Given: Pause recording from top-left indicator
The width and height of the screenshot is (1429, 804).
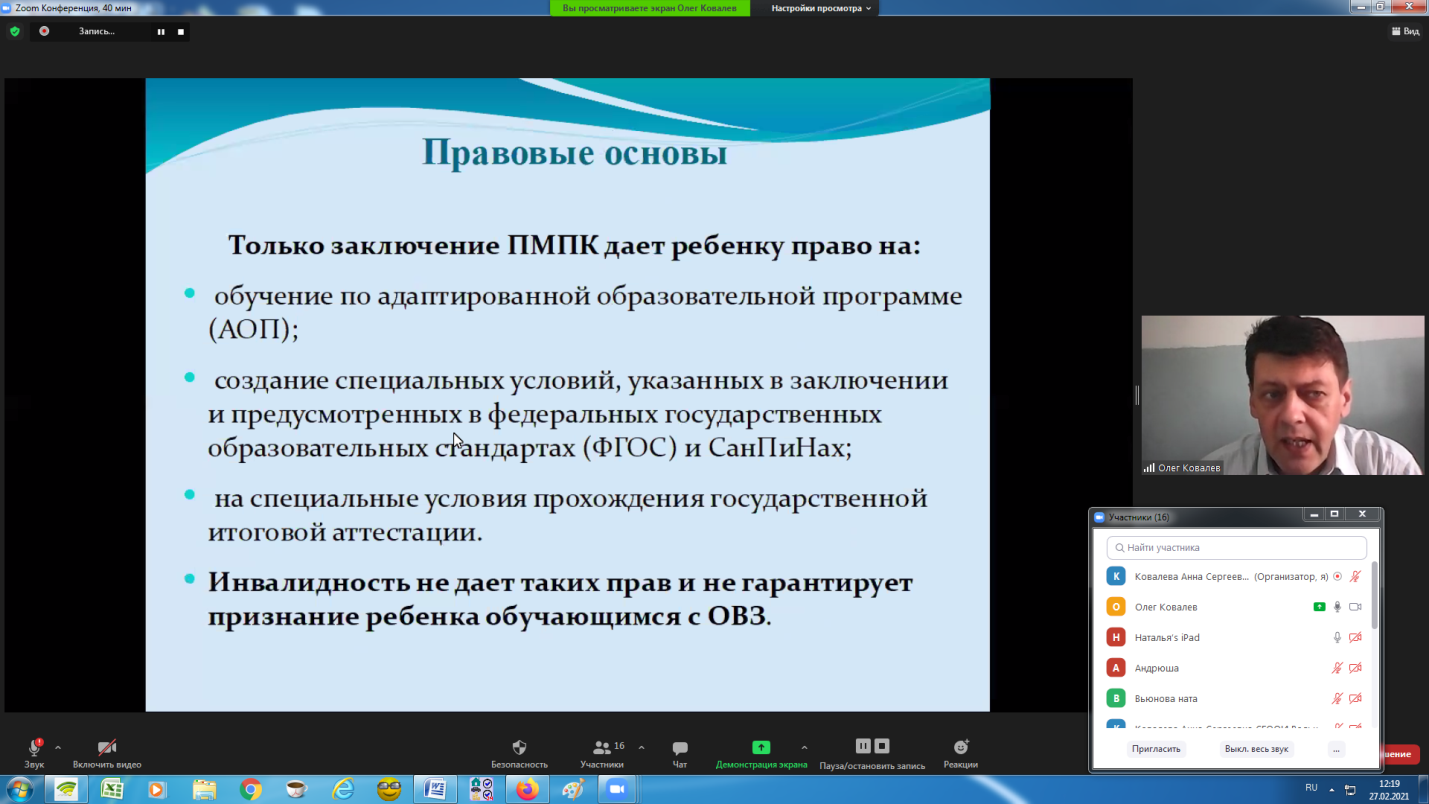Looking at the screenshot, I should pos(160,32).
